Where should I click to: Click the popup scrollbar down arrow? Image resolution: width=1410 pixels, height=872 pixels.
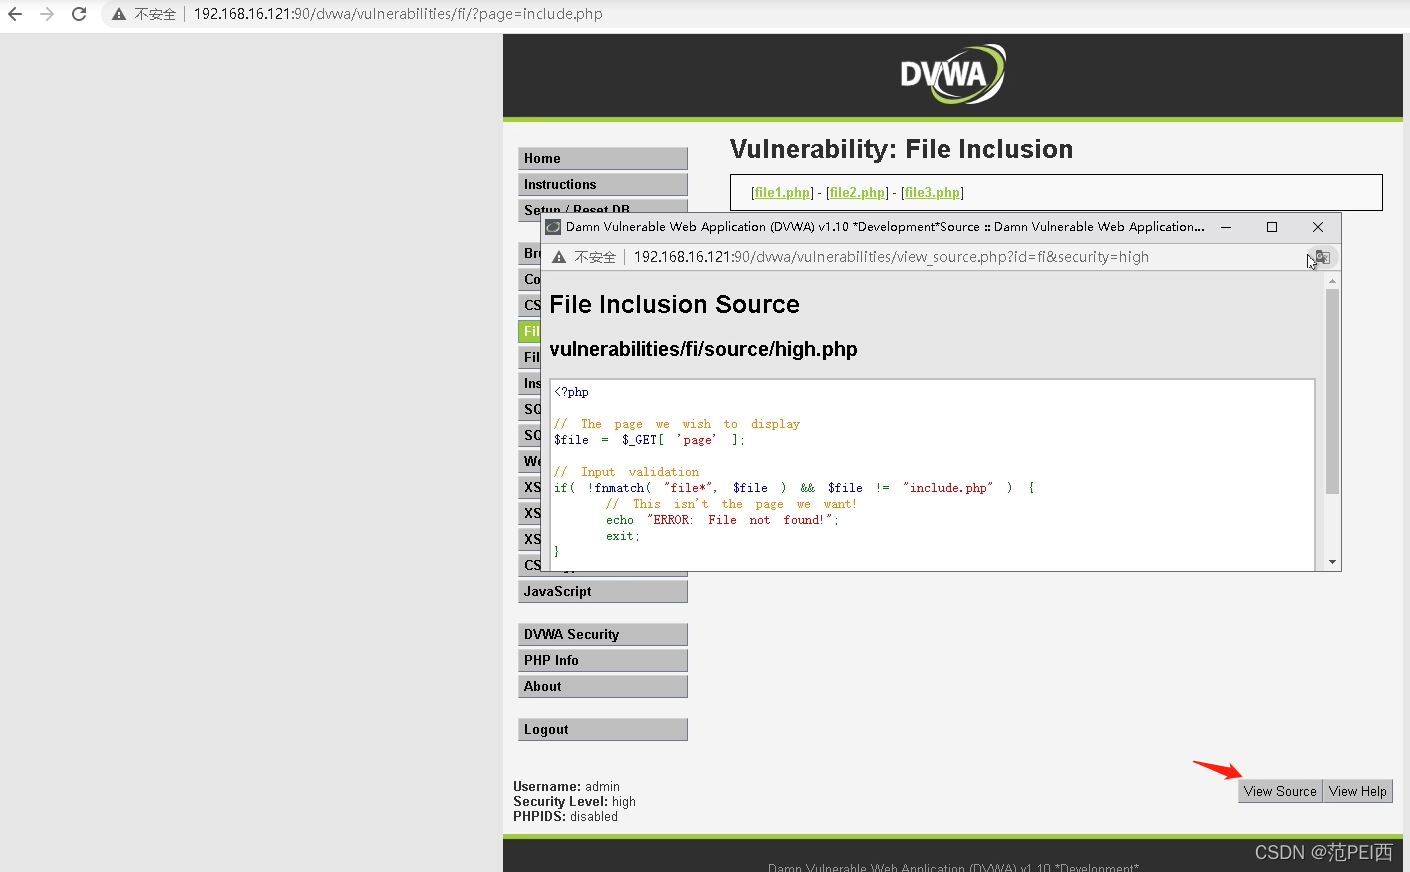1332,562
